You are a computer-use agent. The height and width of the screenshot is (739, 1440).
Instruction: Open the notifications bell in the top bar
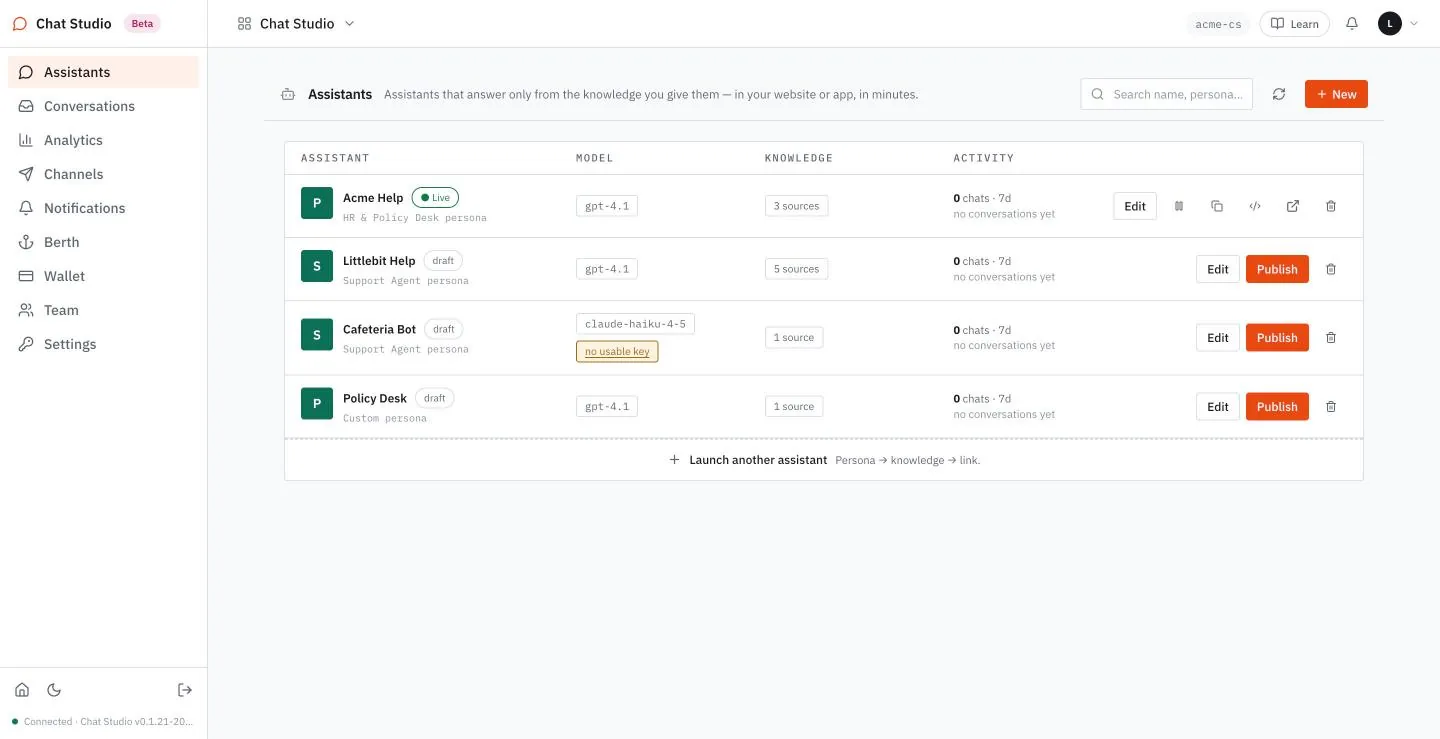pos(1352,23)
